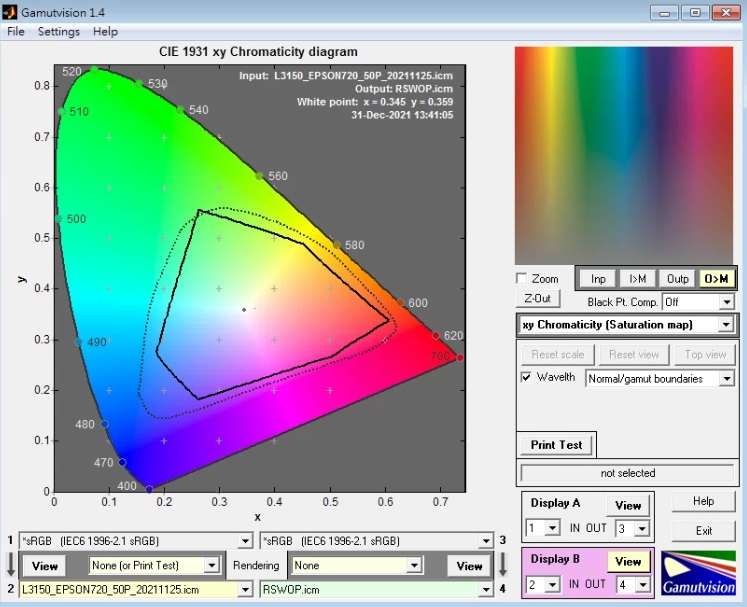This screenshot has height=607, width=747.
Task: Click the white point in the chromaticity diagram
Action: [243, 309]
